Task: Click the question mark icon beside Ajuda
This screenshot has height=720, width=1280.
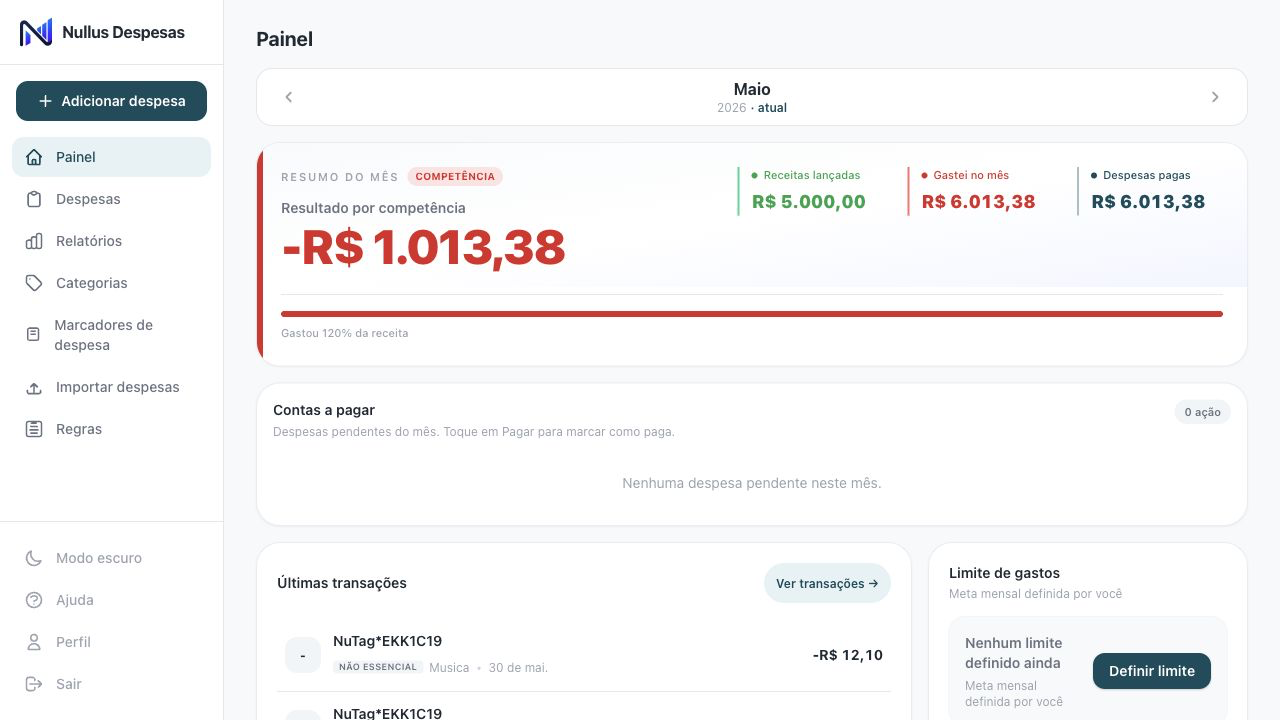Action: click(x=34, y=600)
